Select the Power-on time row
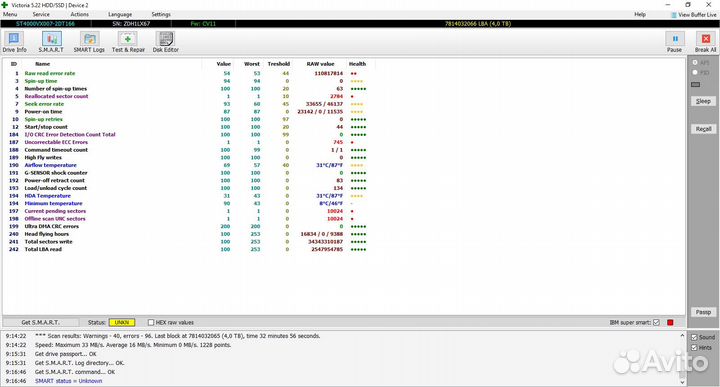 pyautogui.click(x=188, y=112)
